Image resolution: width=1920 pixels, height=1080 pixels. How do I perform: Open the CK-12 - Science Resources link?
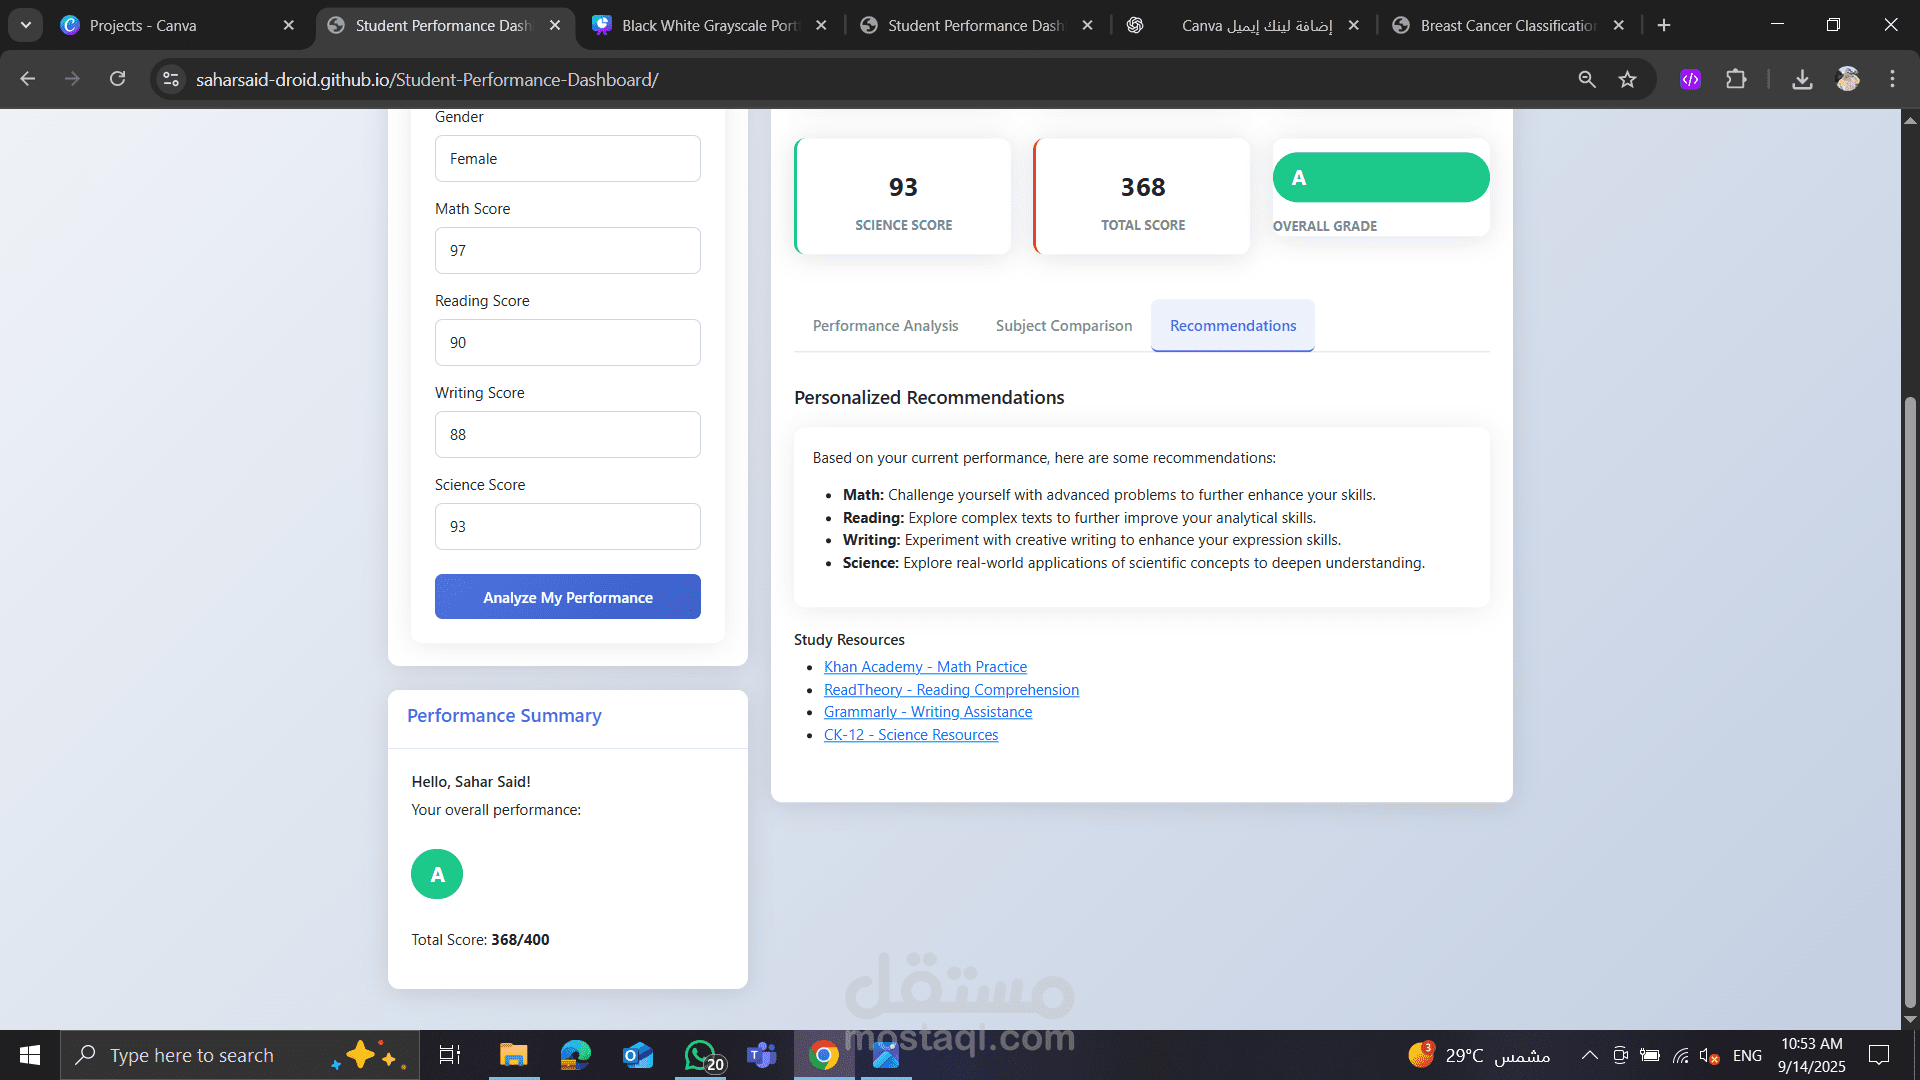[910, 735]
